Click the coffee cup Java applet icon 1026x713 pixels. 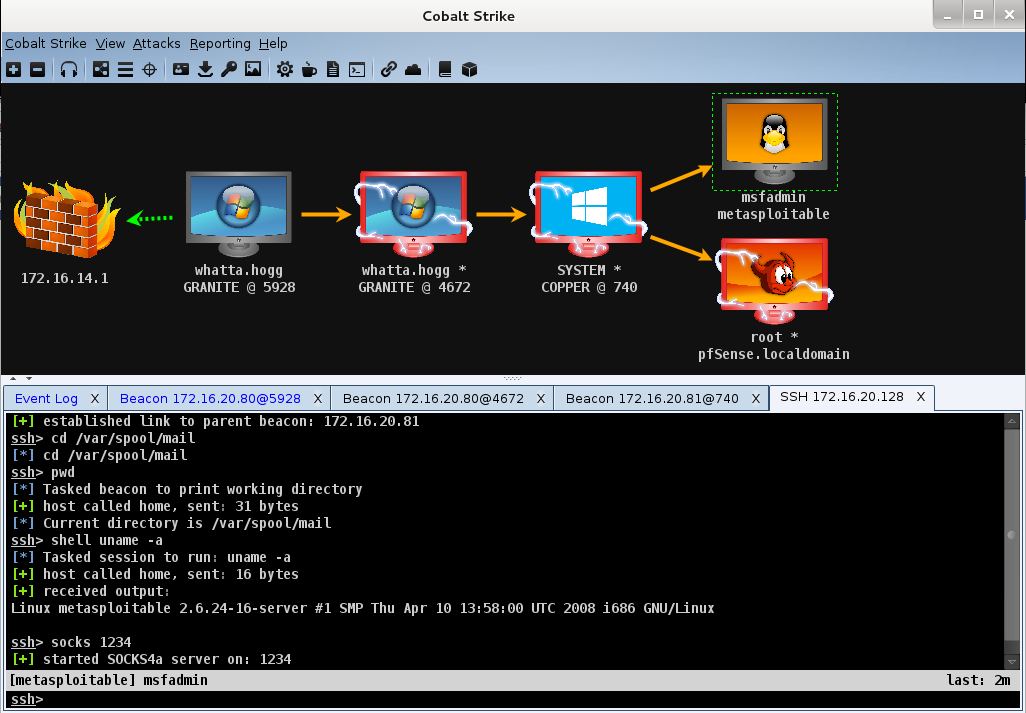pos(309,69)
